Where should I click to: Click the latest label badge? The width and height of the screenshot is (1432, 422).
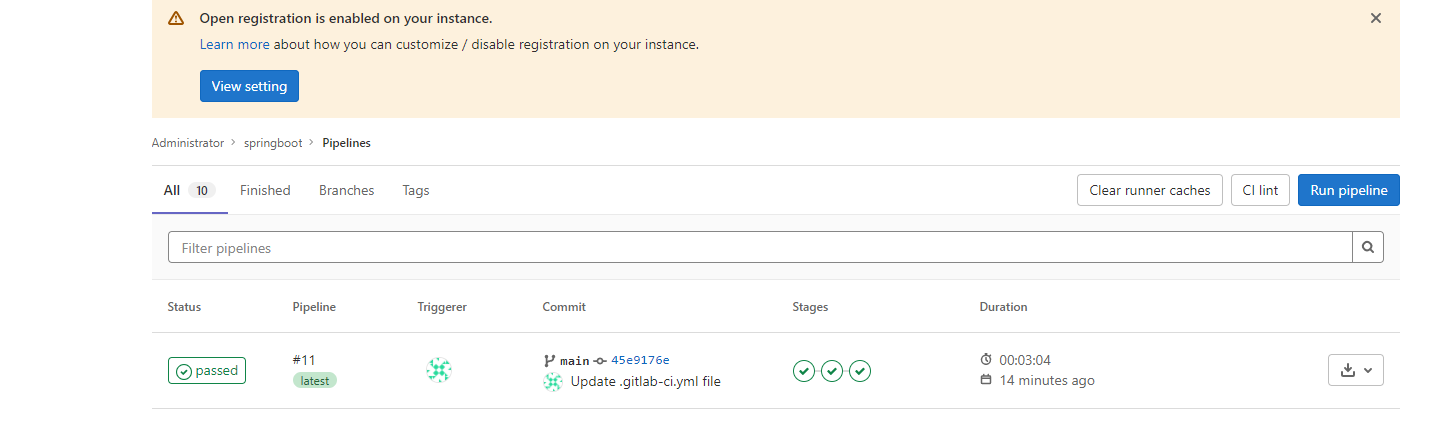click(315, 380)
